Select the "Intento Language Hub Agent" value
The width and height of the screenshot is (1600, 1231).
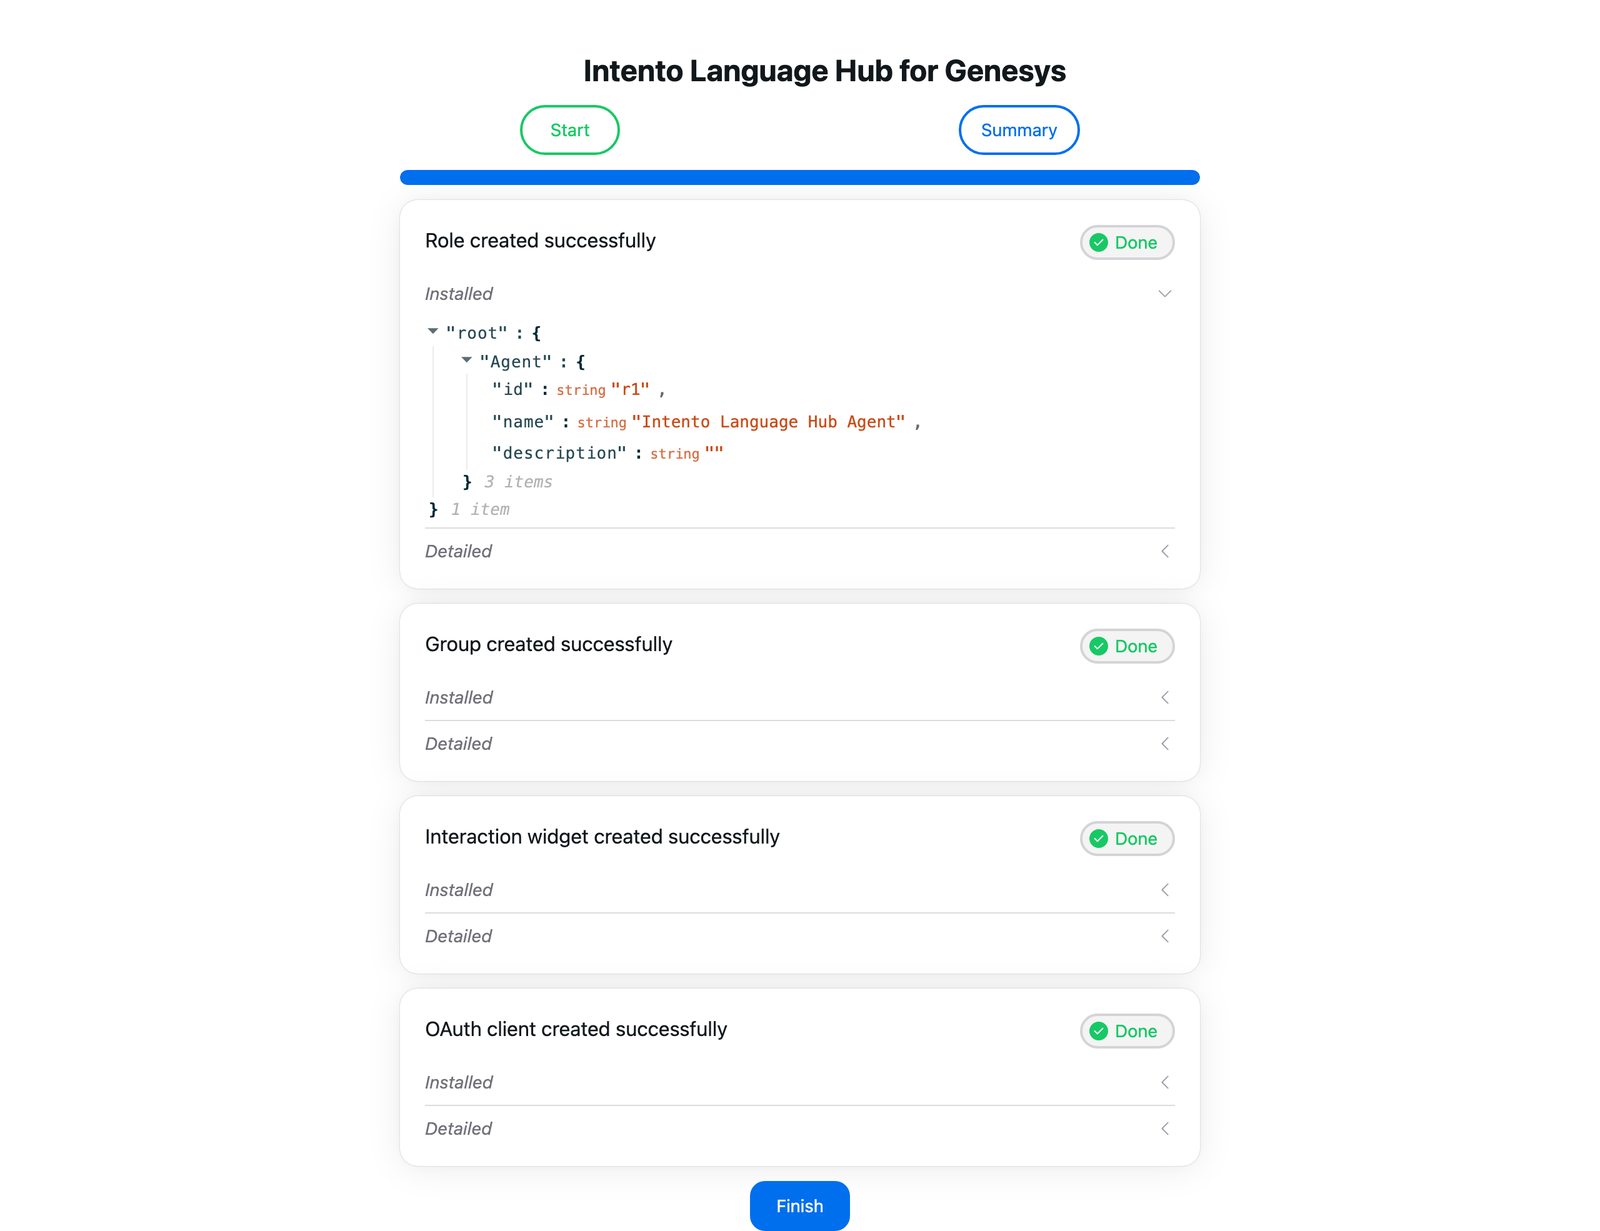coord(768,422)
